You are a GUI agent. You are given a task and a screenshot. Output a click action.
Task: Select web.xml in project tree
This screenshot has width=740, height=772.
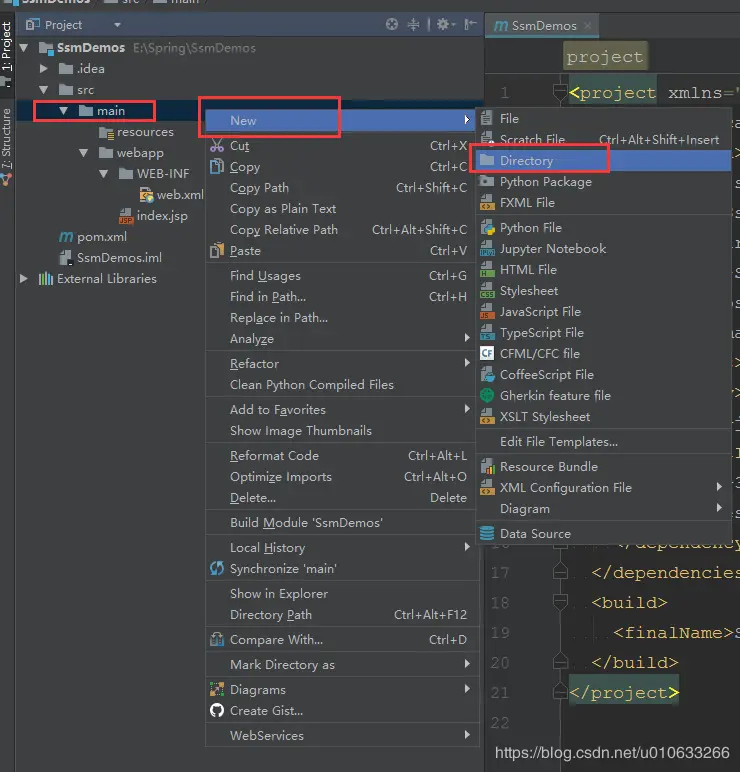click(171, 195)
